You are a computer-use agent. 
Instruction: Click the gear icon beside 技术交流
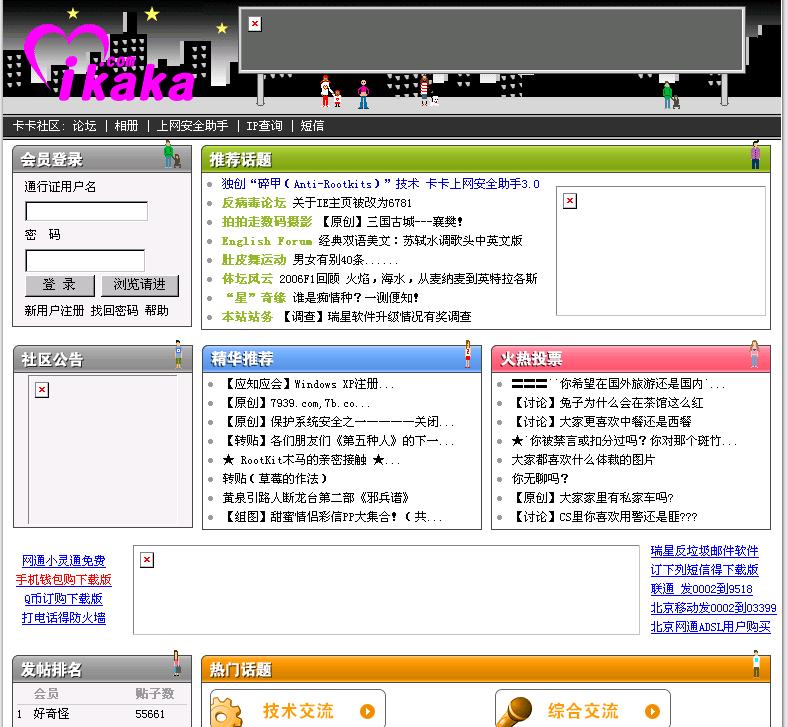point(226,712)
